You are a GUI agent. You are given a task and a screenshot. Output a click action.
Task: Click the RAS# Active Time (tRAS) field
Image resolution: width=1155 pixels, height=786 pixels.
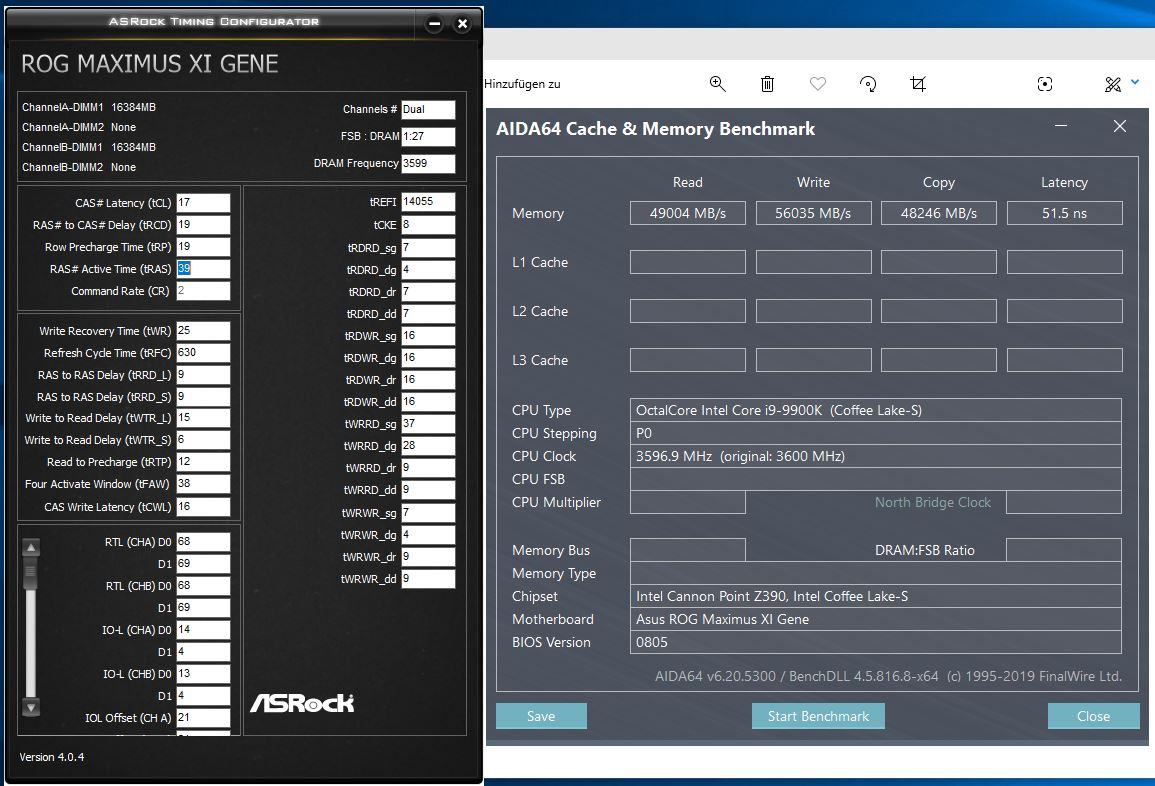(x=203, y=269)
